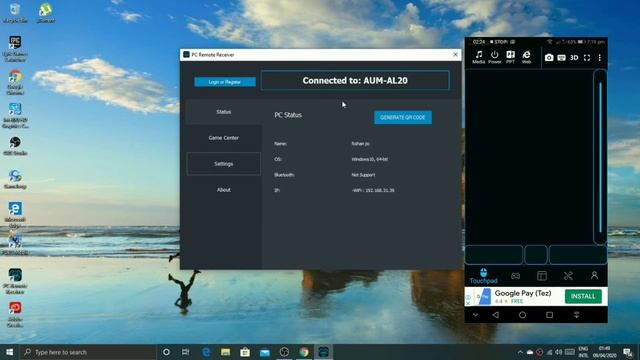Image resolution: width=640 pixels, height=360 pixels.
Task: Click the touchpad vertical scroll strip
Action: click(x=600, y=157)
